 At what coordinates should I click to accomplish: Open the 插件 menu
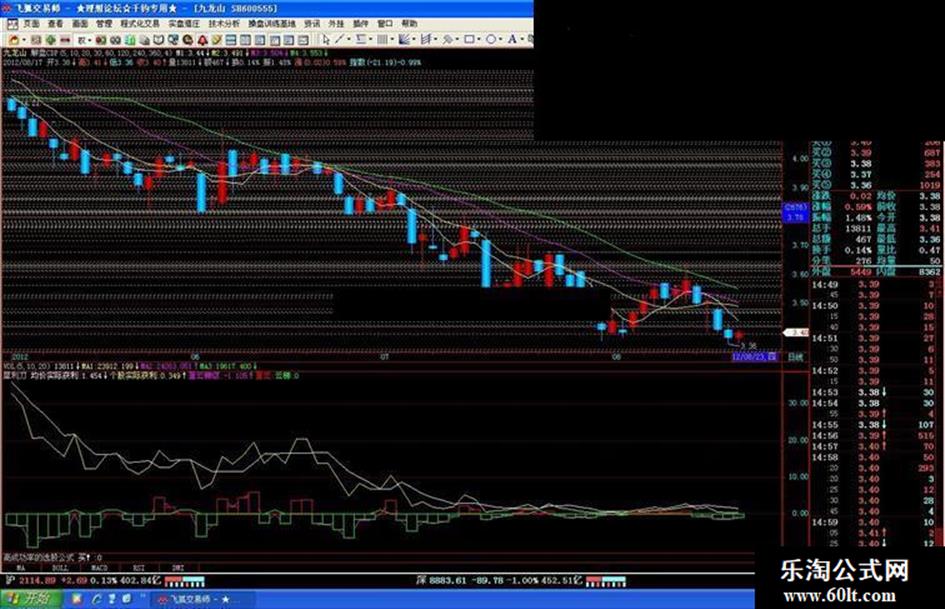click(360, 24)
